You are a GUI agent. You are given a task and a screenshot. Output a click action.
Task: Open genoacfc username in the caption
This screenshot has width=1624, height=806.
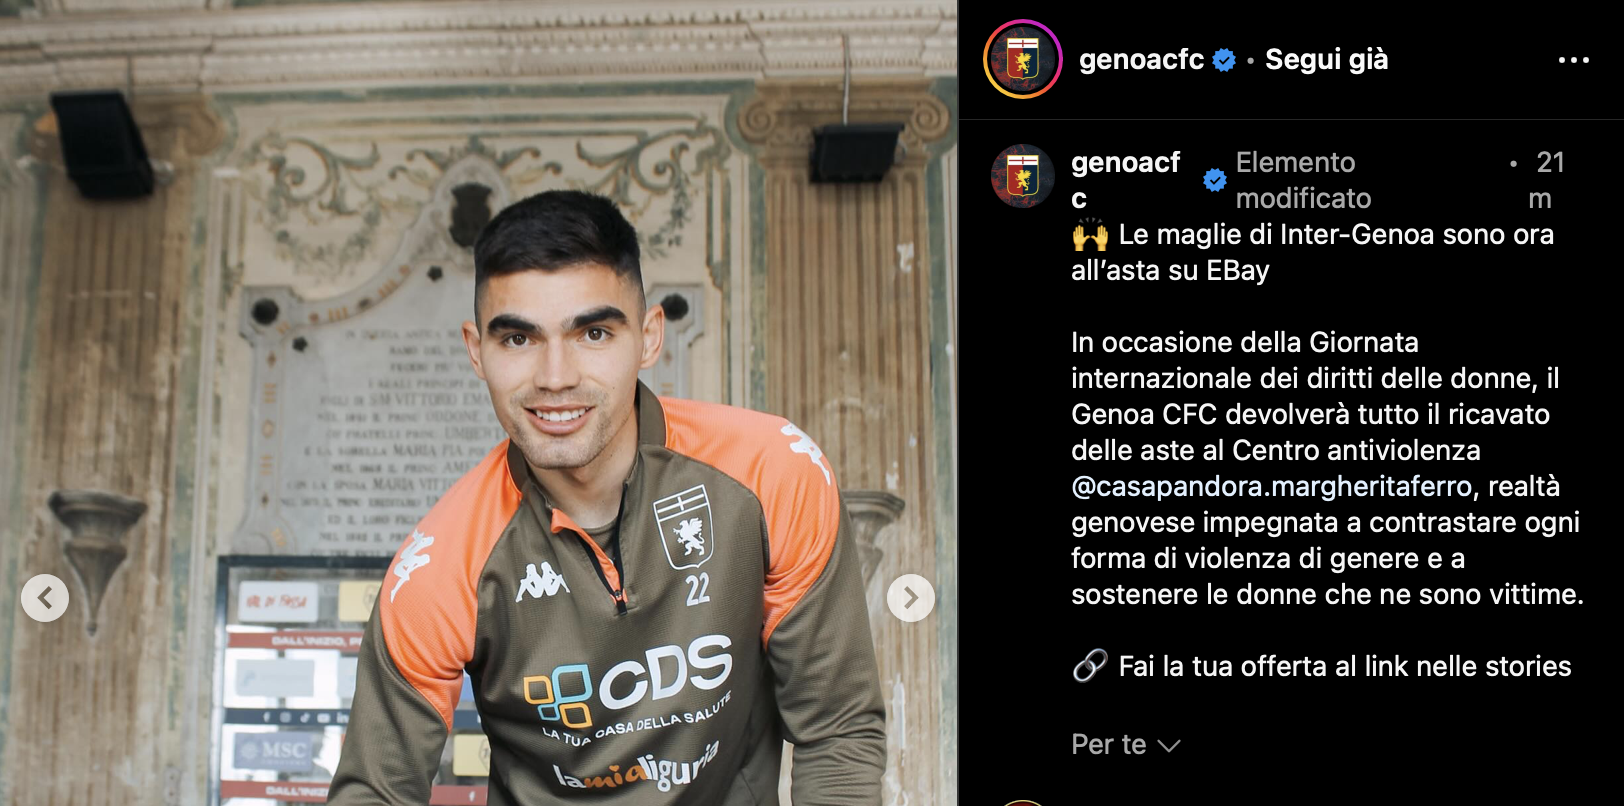click(1125, 180)
